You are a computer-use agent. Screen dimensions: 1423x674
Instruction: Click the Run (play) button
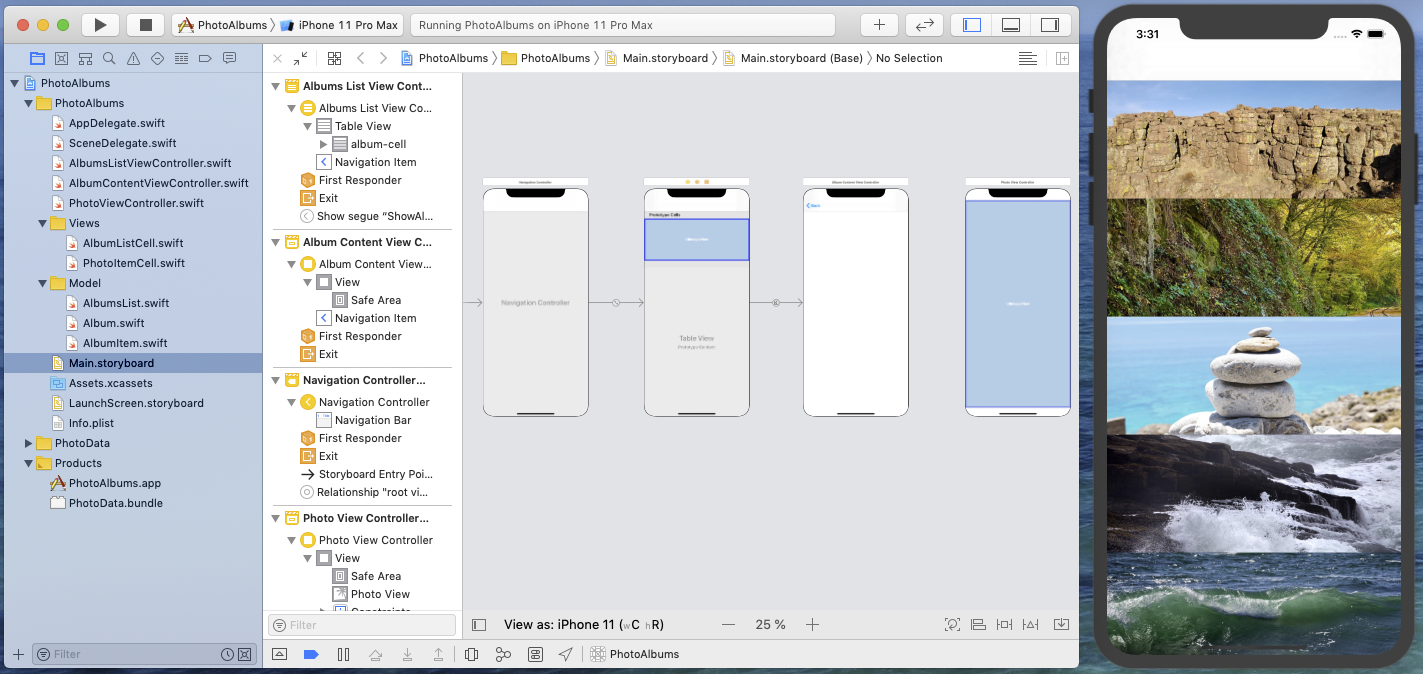pos(100,24)
